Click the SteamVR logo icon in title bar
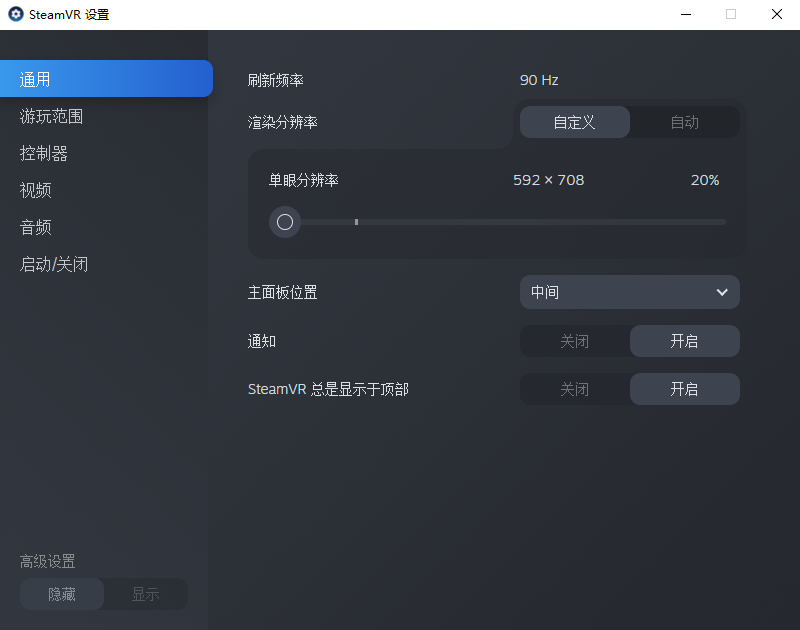The image size is (800, 630). pyautogui.click(x=16, y=14)
